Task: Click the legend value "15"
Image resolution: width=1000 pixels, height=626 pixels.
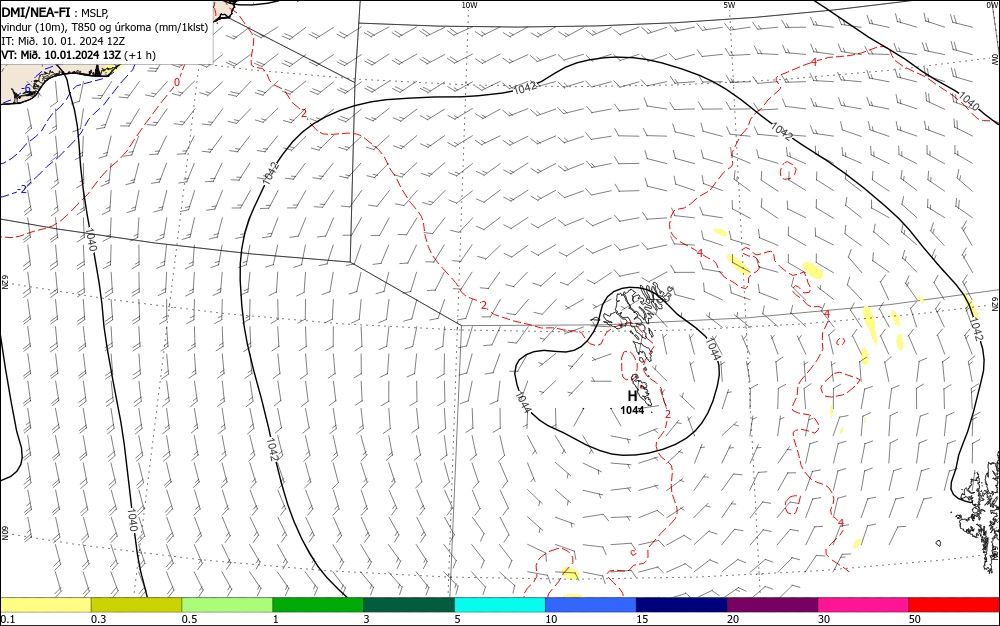Action: pos(642,619)
